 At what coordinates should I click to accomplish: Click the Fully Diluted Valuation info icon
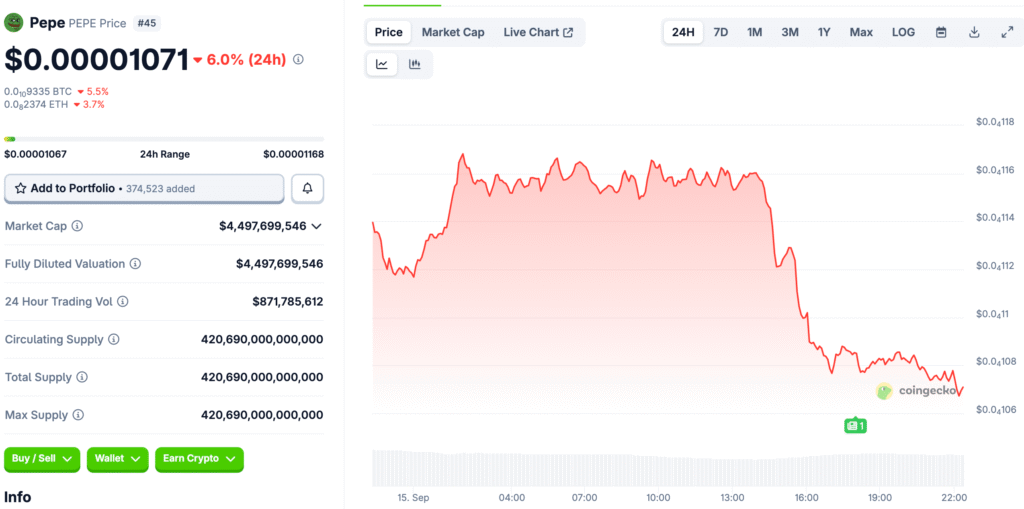click(135, 264)
